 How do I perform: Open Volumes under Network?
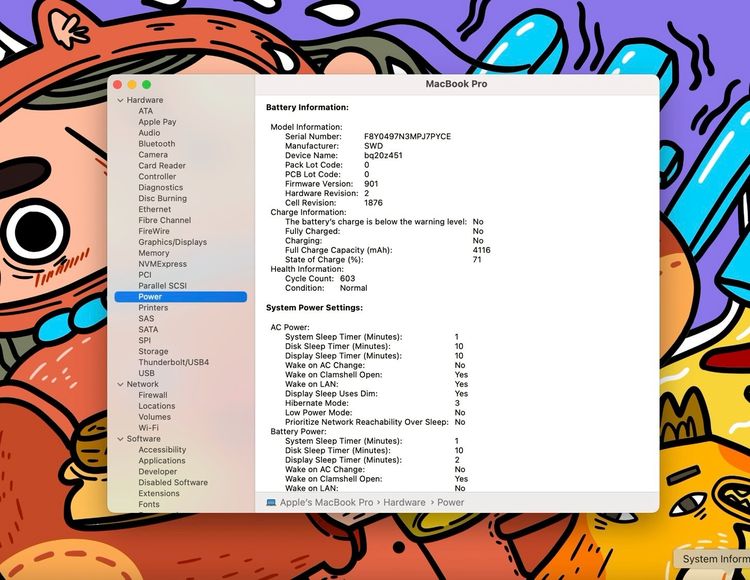154,417
